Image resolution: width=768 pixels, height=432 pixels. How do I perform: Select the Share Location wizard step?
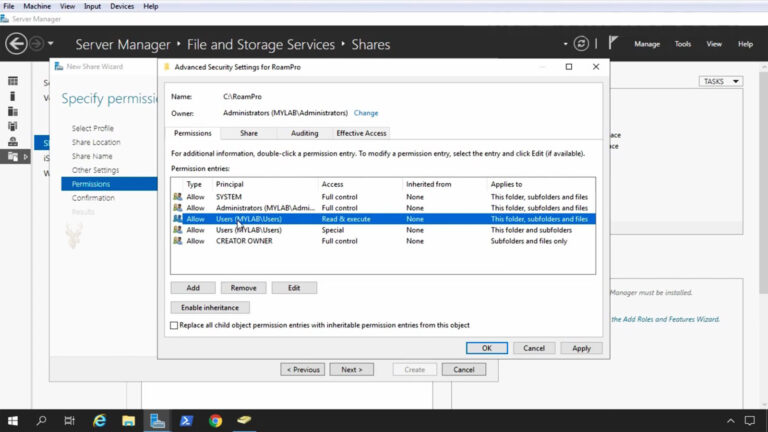click(x=96, y=142)
